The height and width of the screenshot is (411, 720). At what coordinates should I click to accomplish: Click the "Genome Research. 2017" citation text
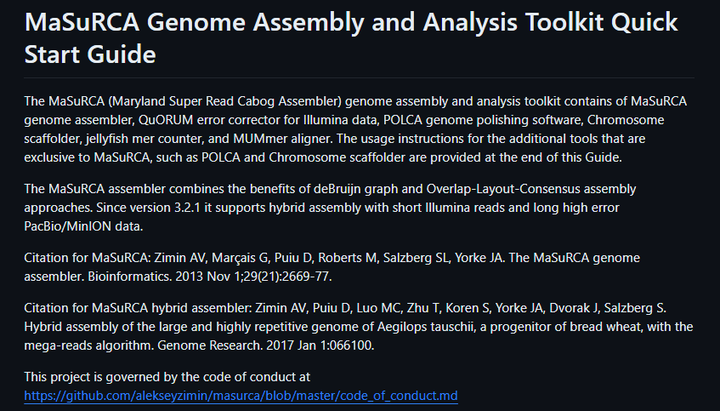tap(232, 344)
